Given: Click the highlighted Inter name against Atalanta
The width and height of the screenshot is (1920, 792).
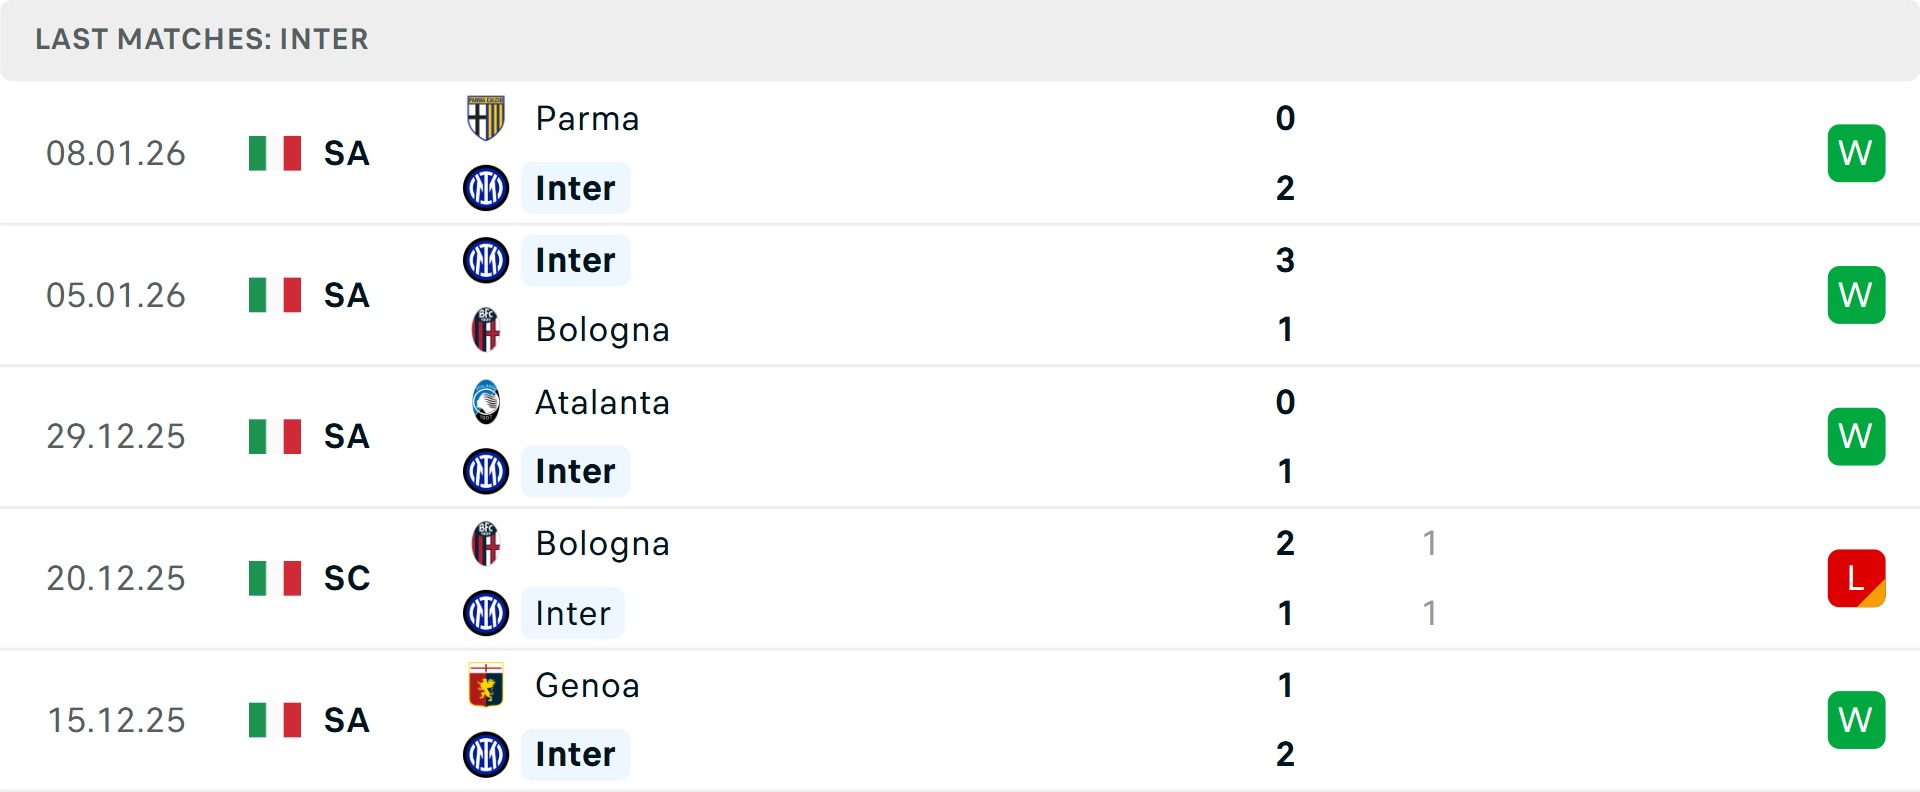Looking at the screenshot, I should (x=575, y=471).
